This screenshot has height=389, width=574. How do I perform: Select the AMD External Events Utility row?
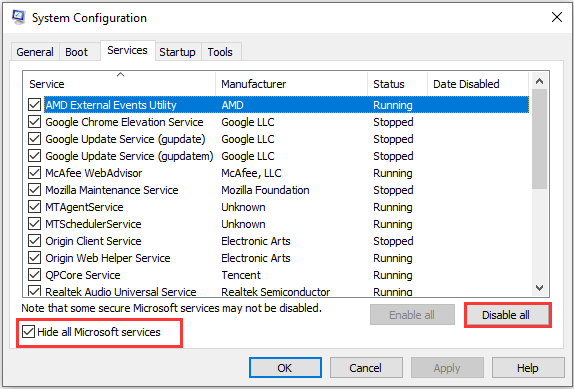(x=286, y=105)
